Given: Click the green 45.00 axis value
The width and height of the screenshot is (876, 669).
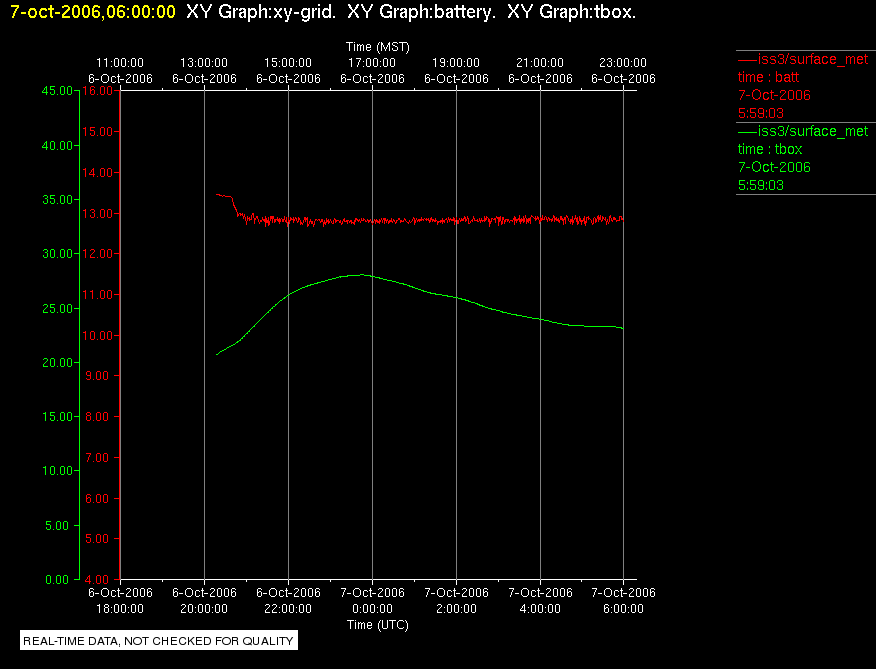Looking at the screenshot, I should [57, 91].
